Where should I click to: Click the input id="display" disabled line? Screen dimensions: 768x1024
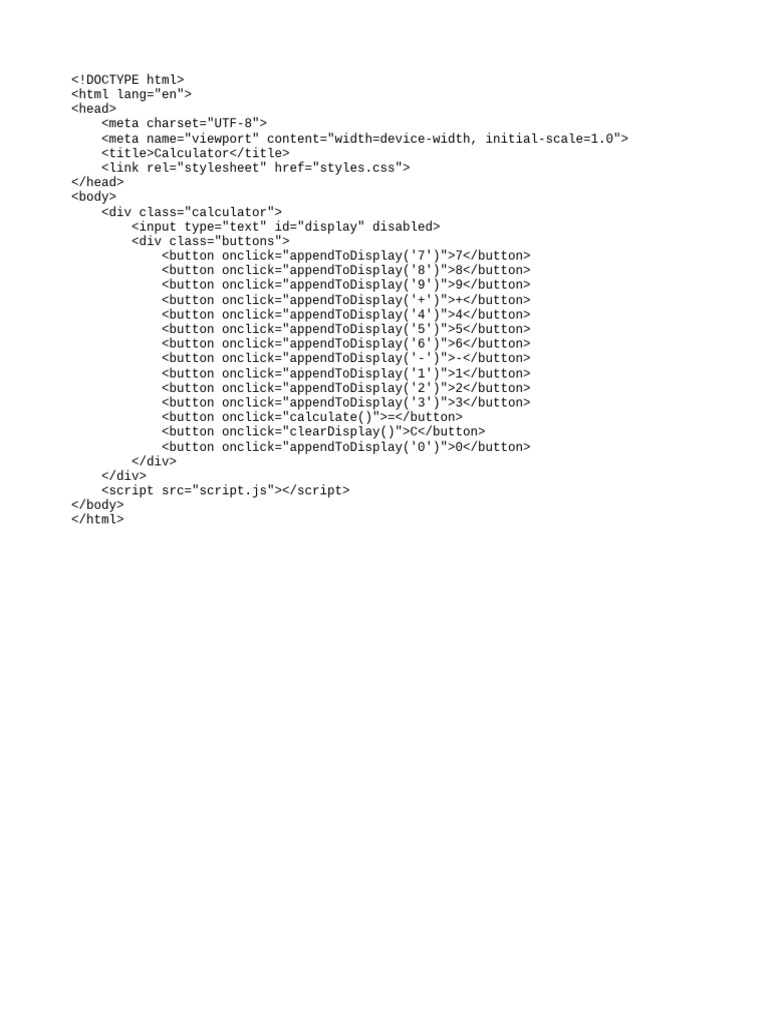pyautogui.click(x=285, y=227)
